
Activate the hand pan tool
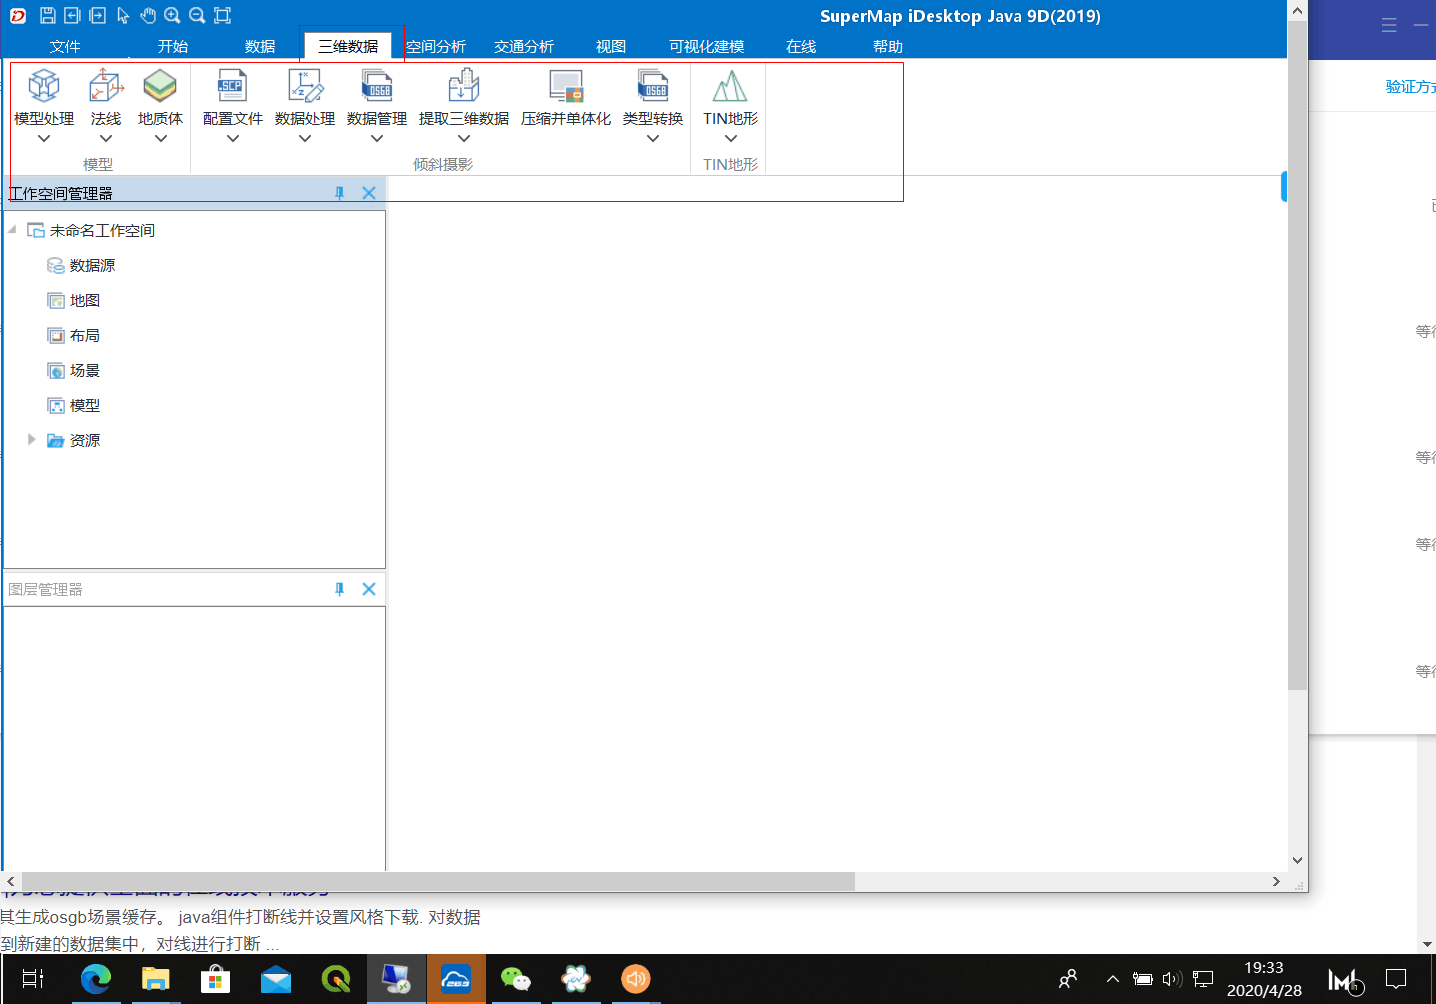click(x=148, y=15)
